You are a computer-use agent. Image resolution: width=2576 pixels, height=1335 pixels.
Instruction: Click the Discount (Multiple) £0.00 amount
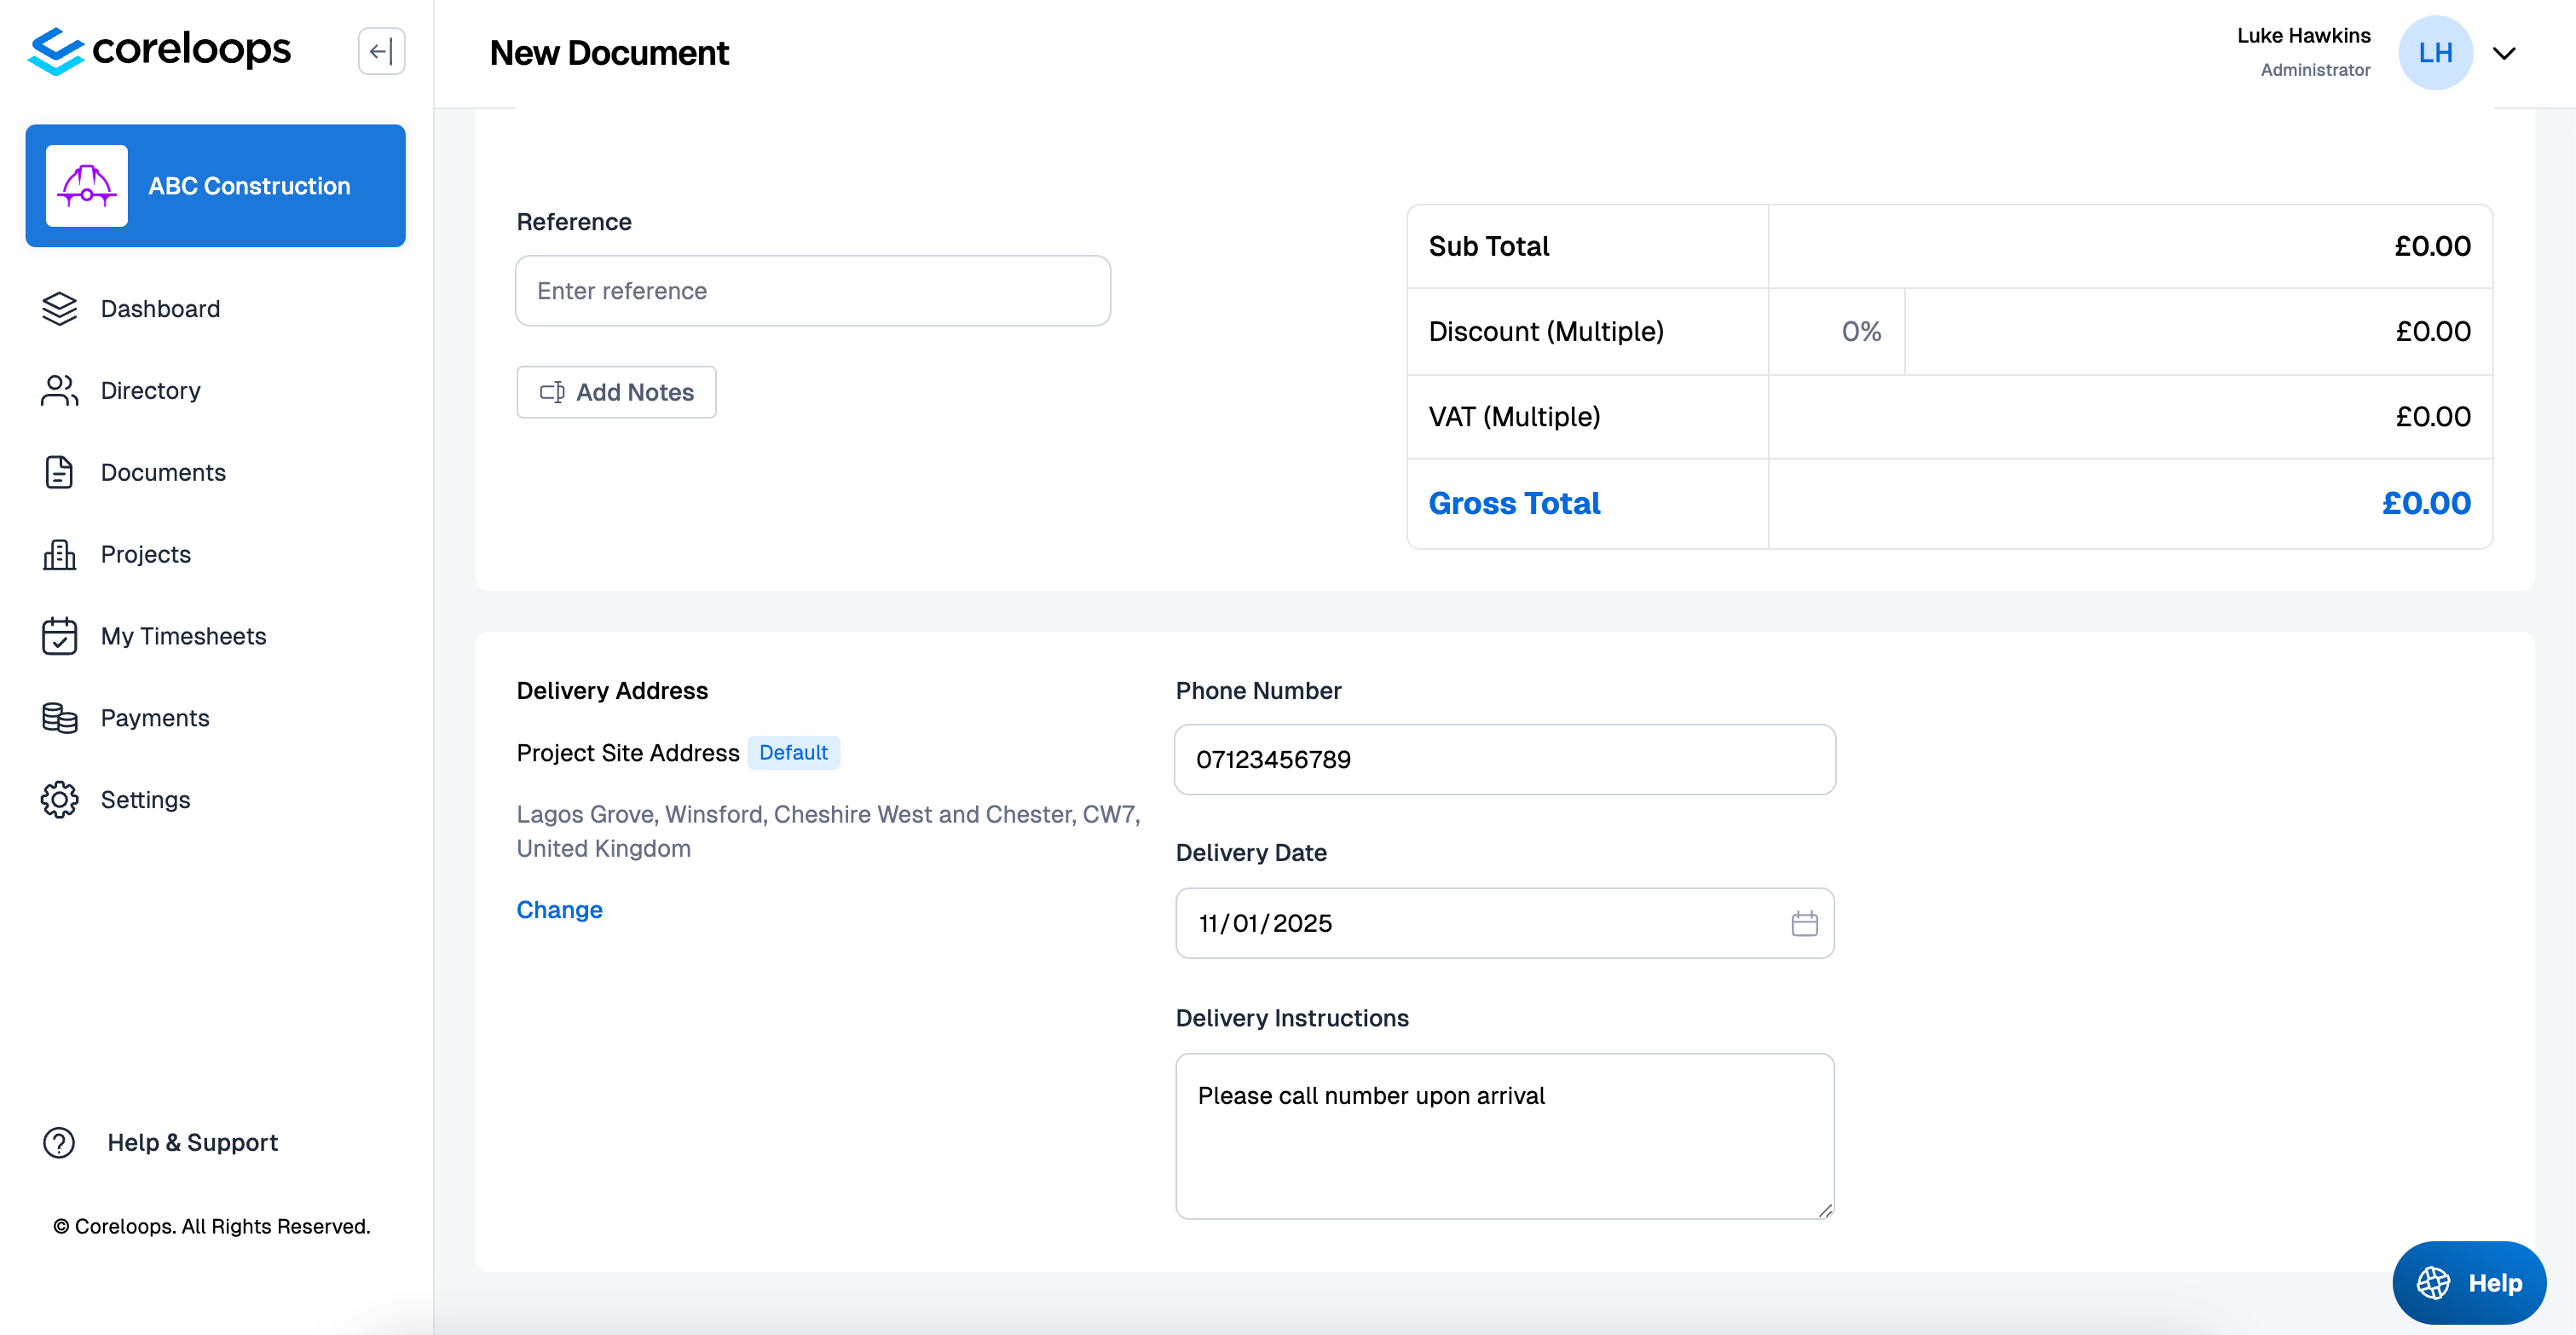point(2433,332)
